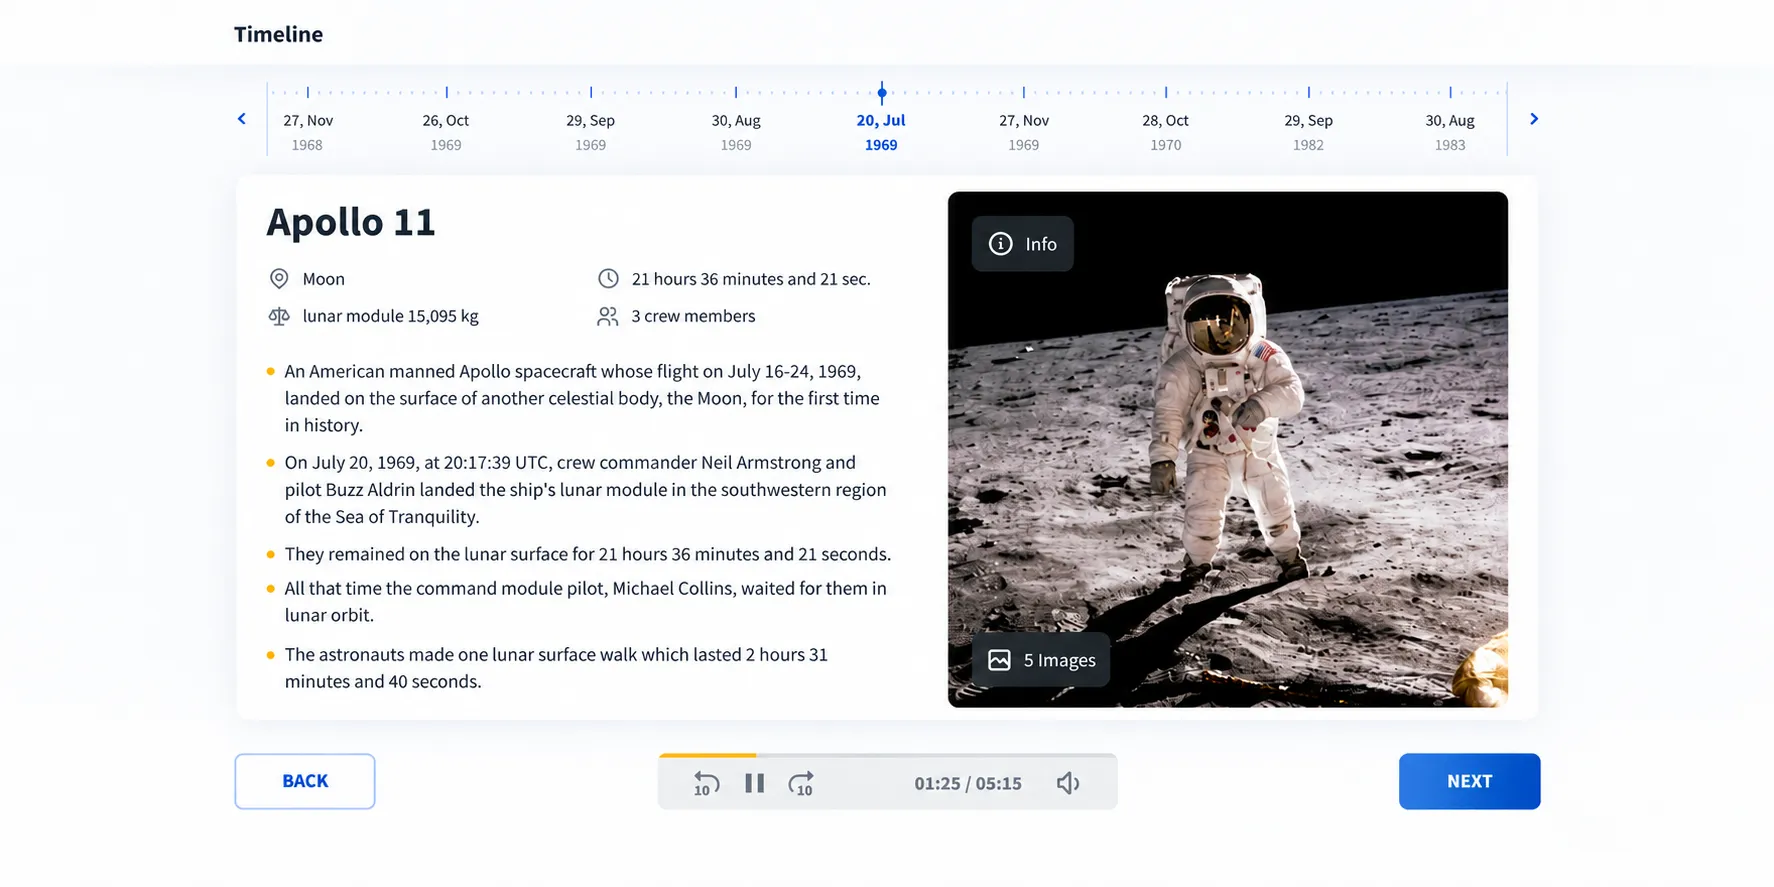This screenshot has width=1774, height=887.
Task: Click the bullet beginning 'On July 20, 1969'
Action: tap(585, 489)
